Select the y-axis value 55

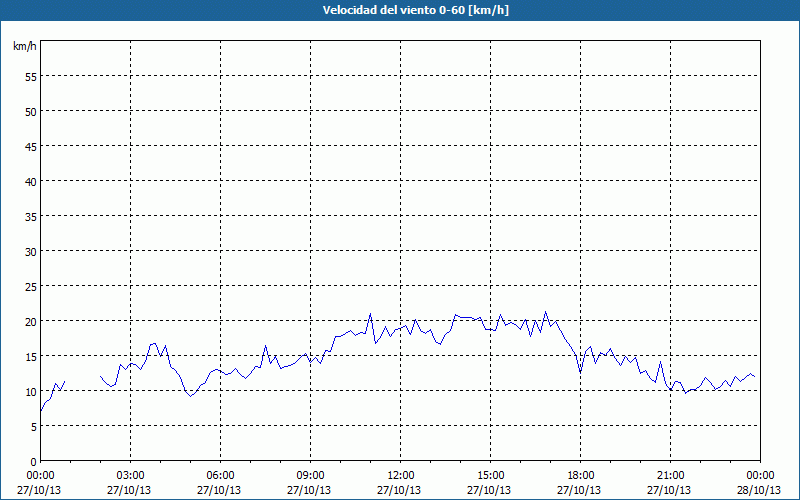coord(31,79)
